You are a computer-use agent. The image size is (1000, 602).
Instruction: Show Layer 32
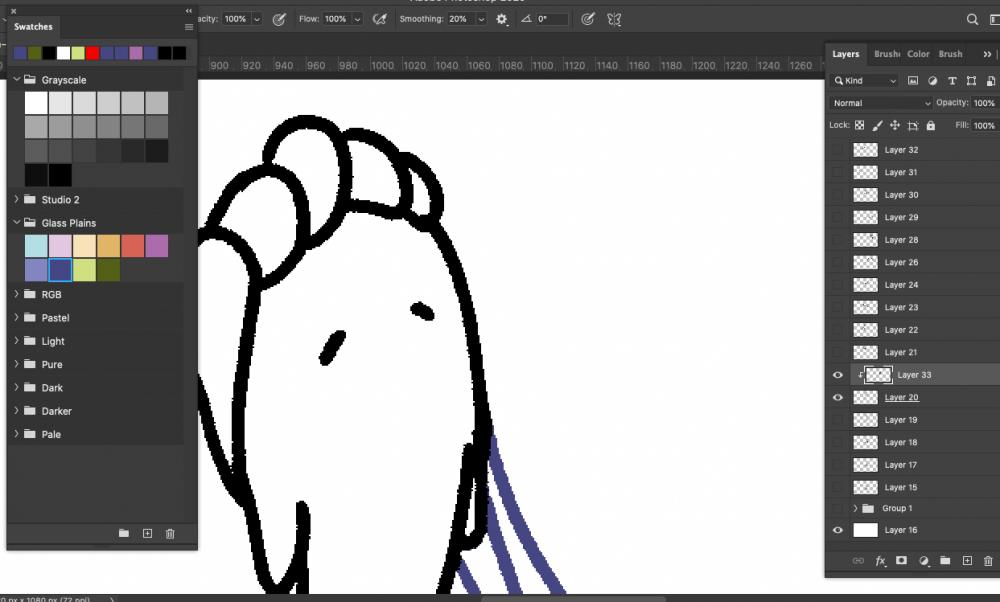tap(838, 150)
